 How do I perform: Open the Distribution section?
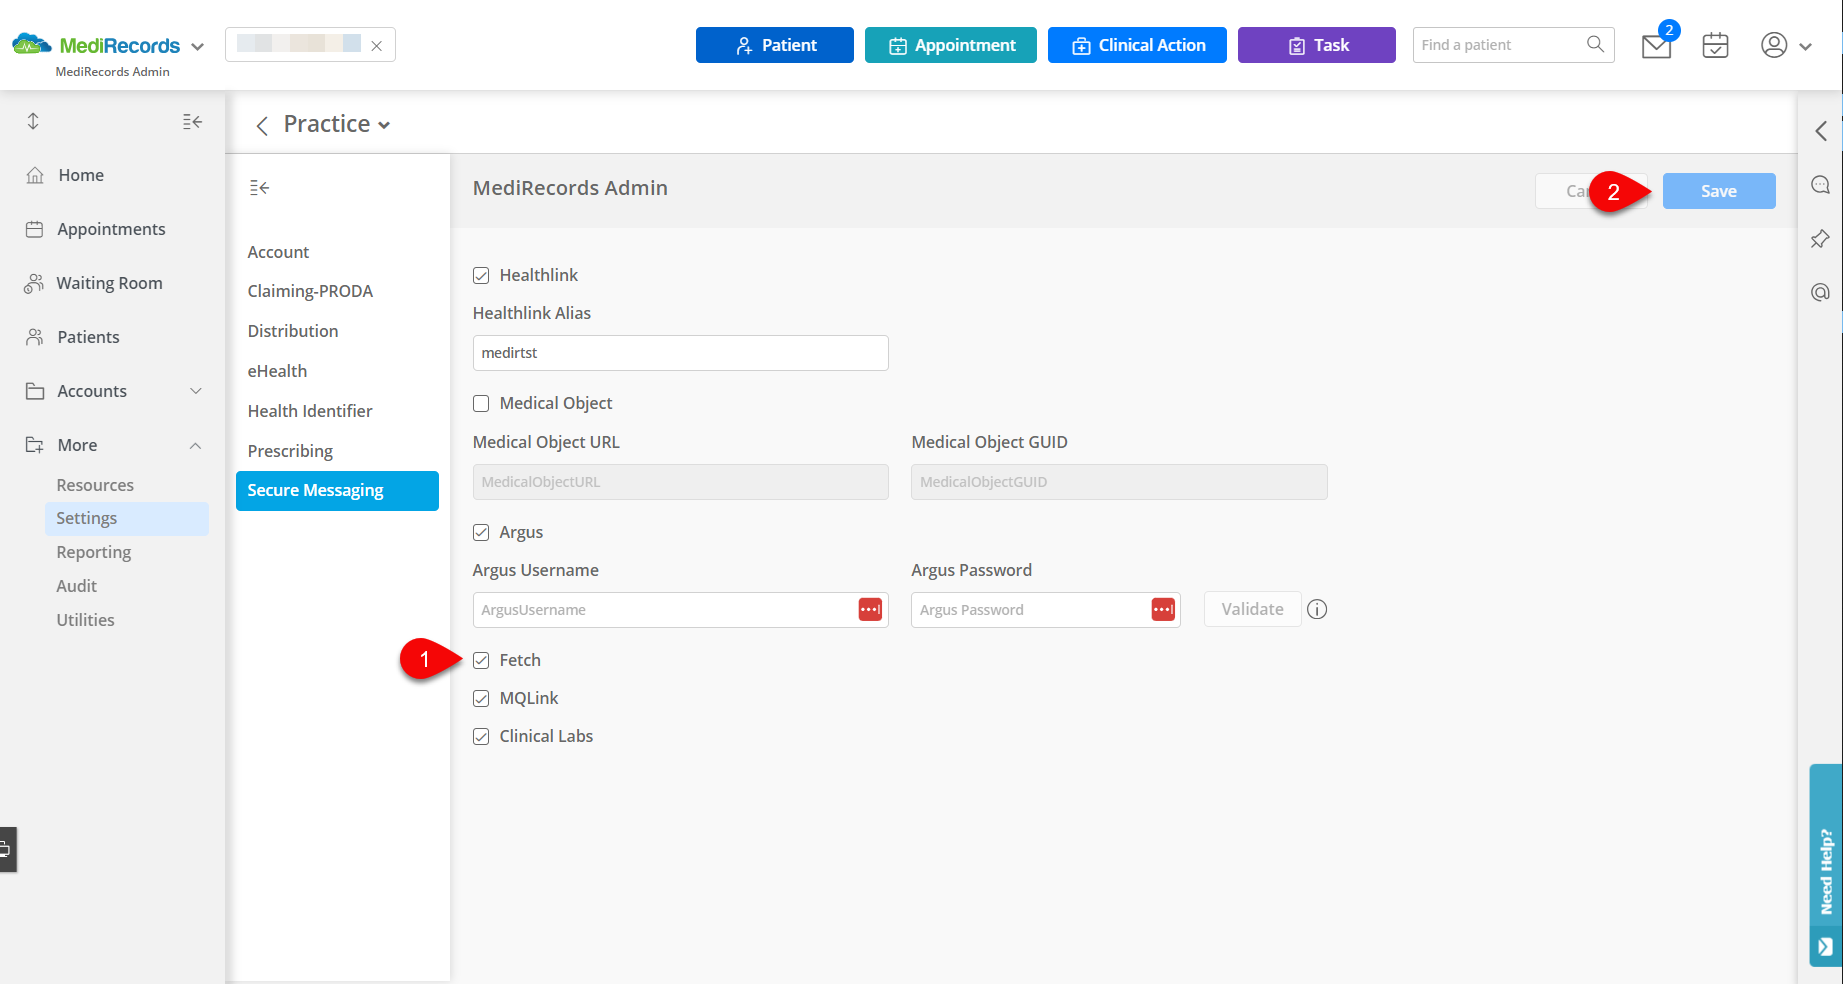(x=293, y=331)
